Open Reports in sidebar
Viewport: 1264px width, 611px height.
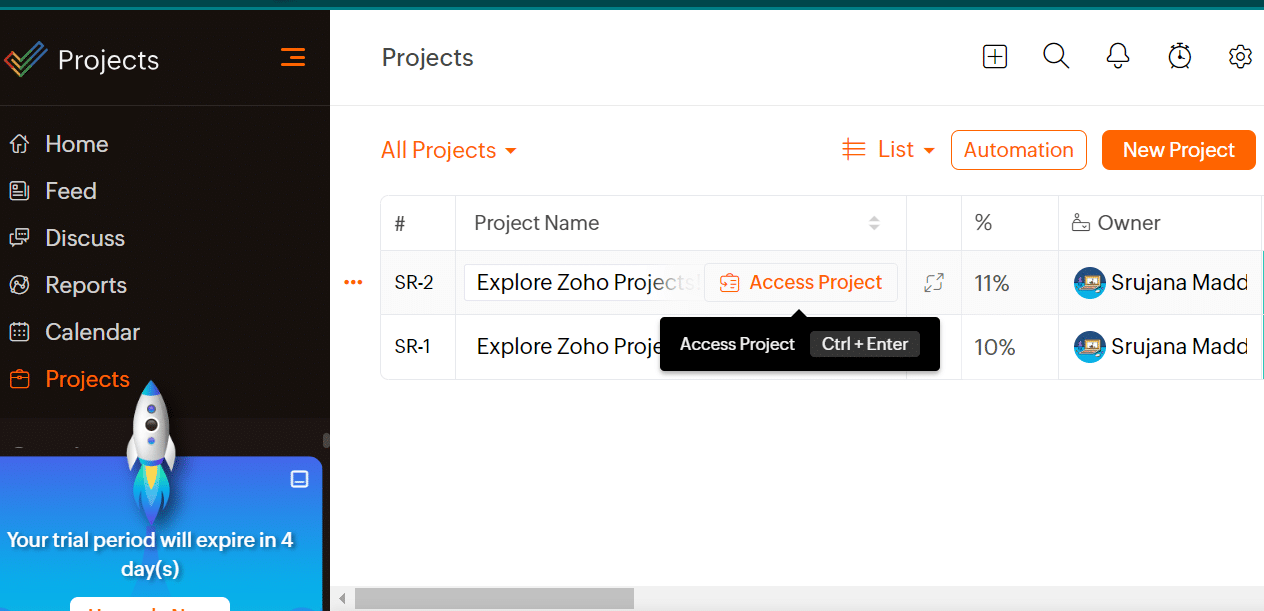click(x=86, y=285)
